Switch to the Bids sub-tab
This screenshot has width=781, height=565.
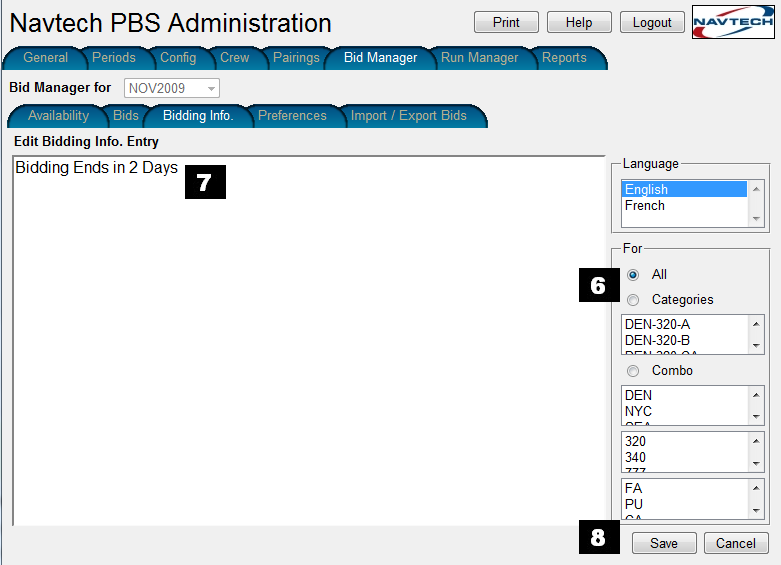[126, 116]
